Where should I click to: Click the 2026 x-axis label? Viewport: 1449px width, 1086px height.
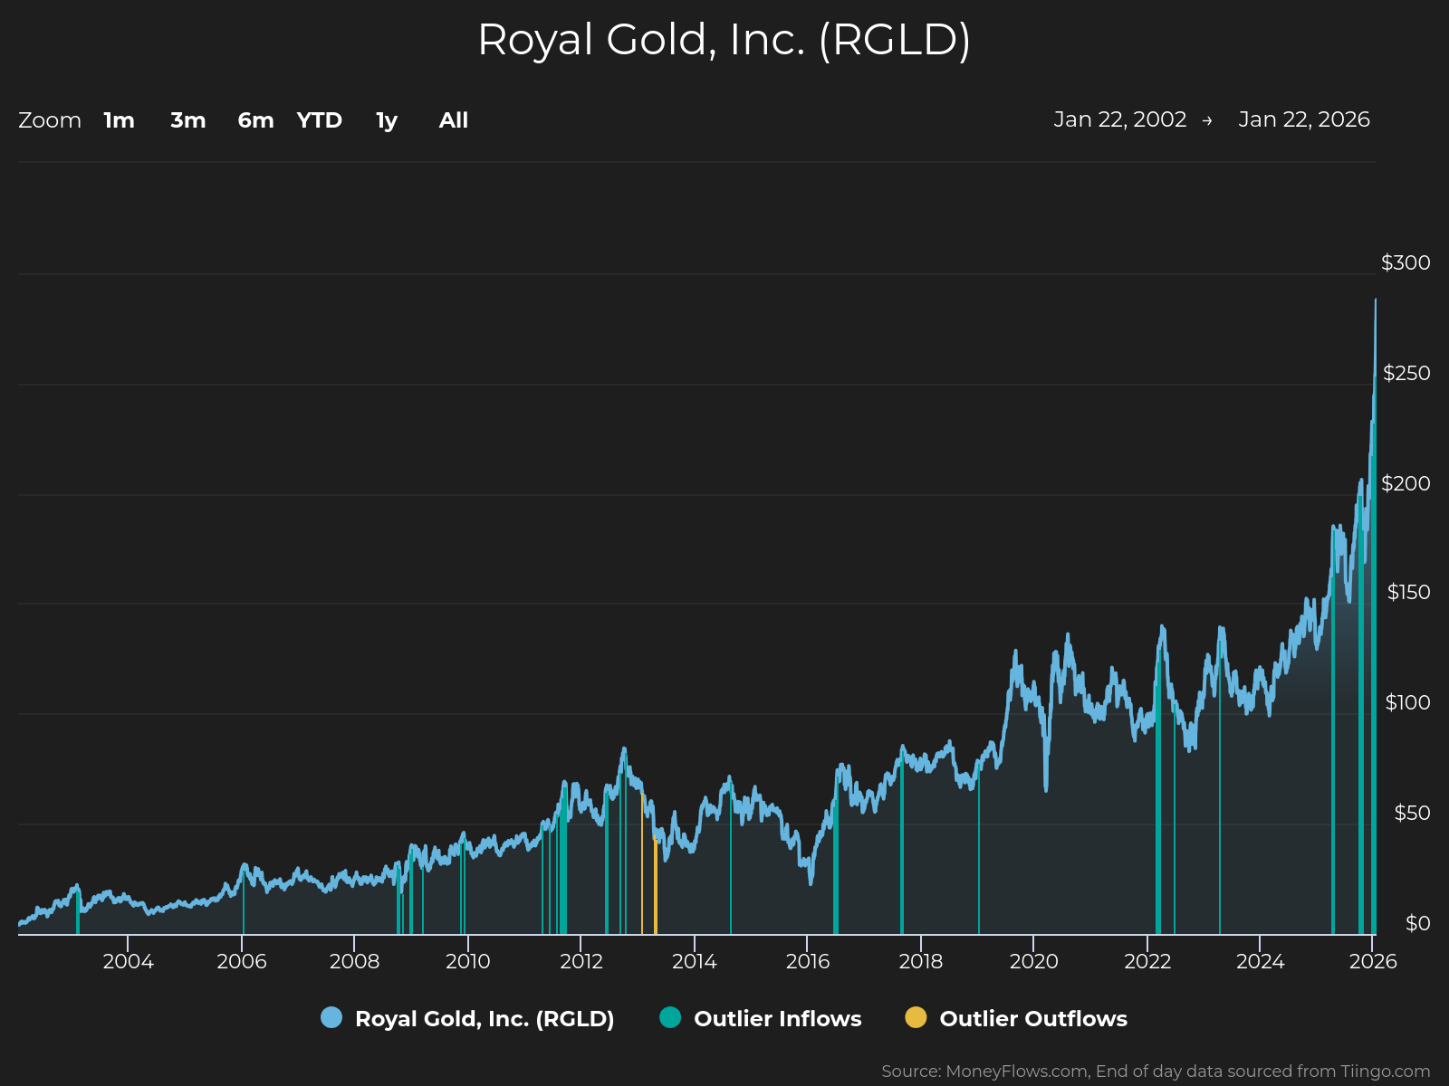coord(1373,961)
